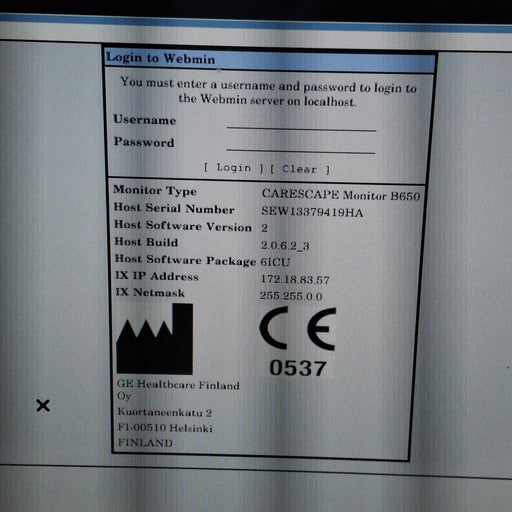
Task: Click the Host Software Package value 6ICU
Action: 275,262
